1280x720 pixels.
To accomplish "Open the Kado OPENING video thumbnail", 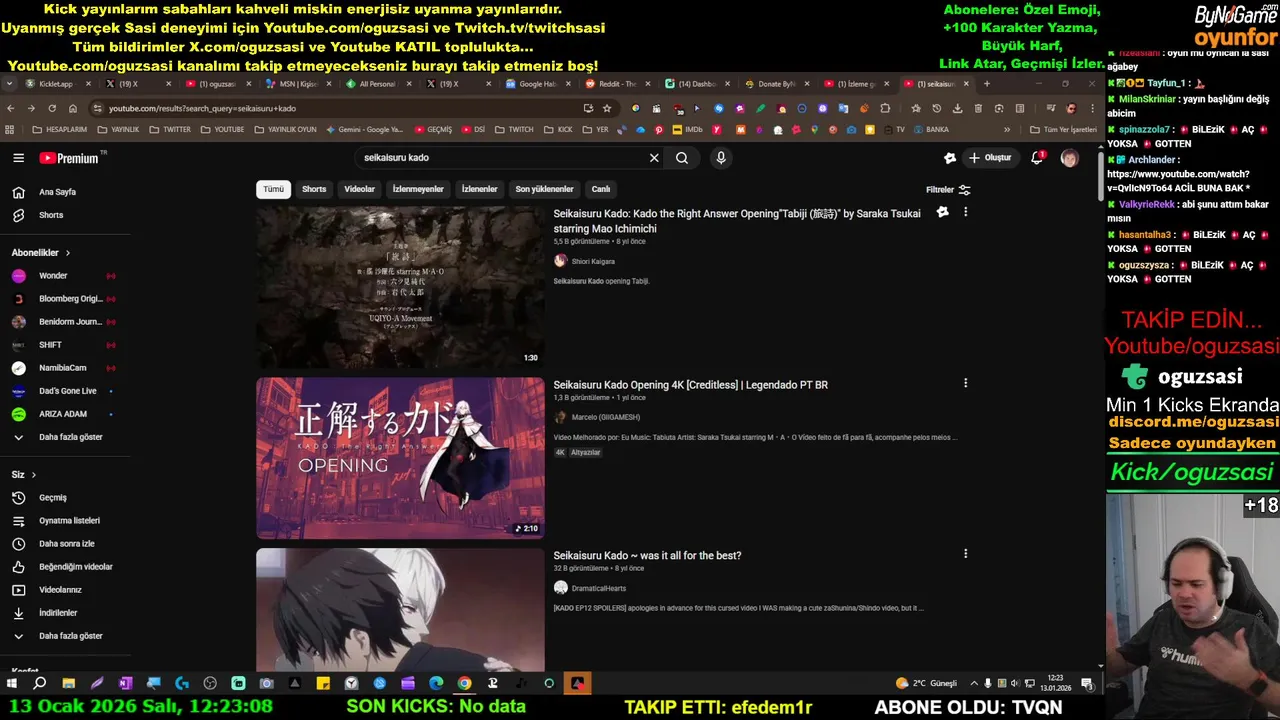I will [400, 458].
